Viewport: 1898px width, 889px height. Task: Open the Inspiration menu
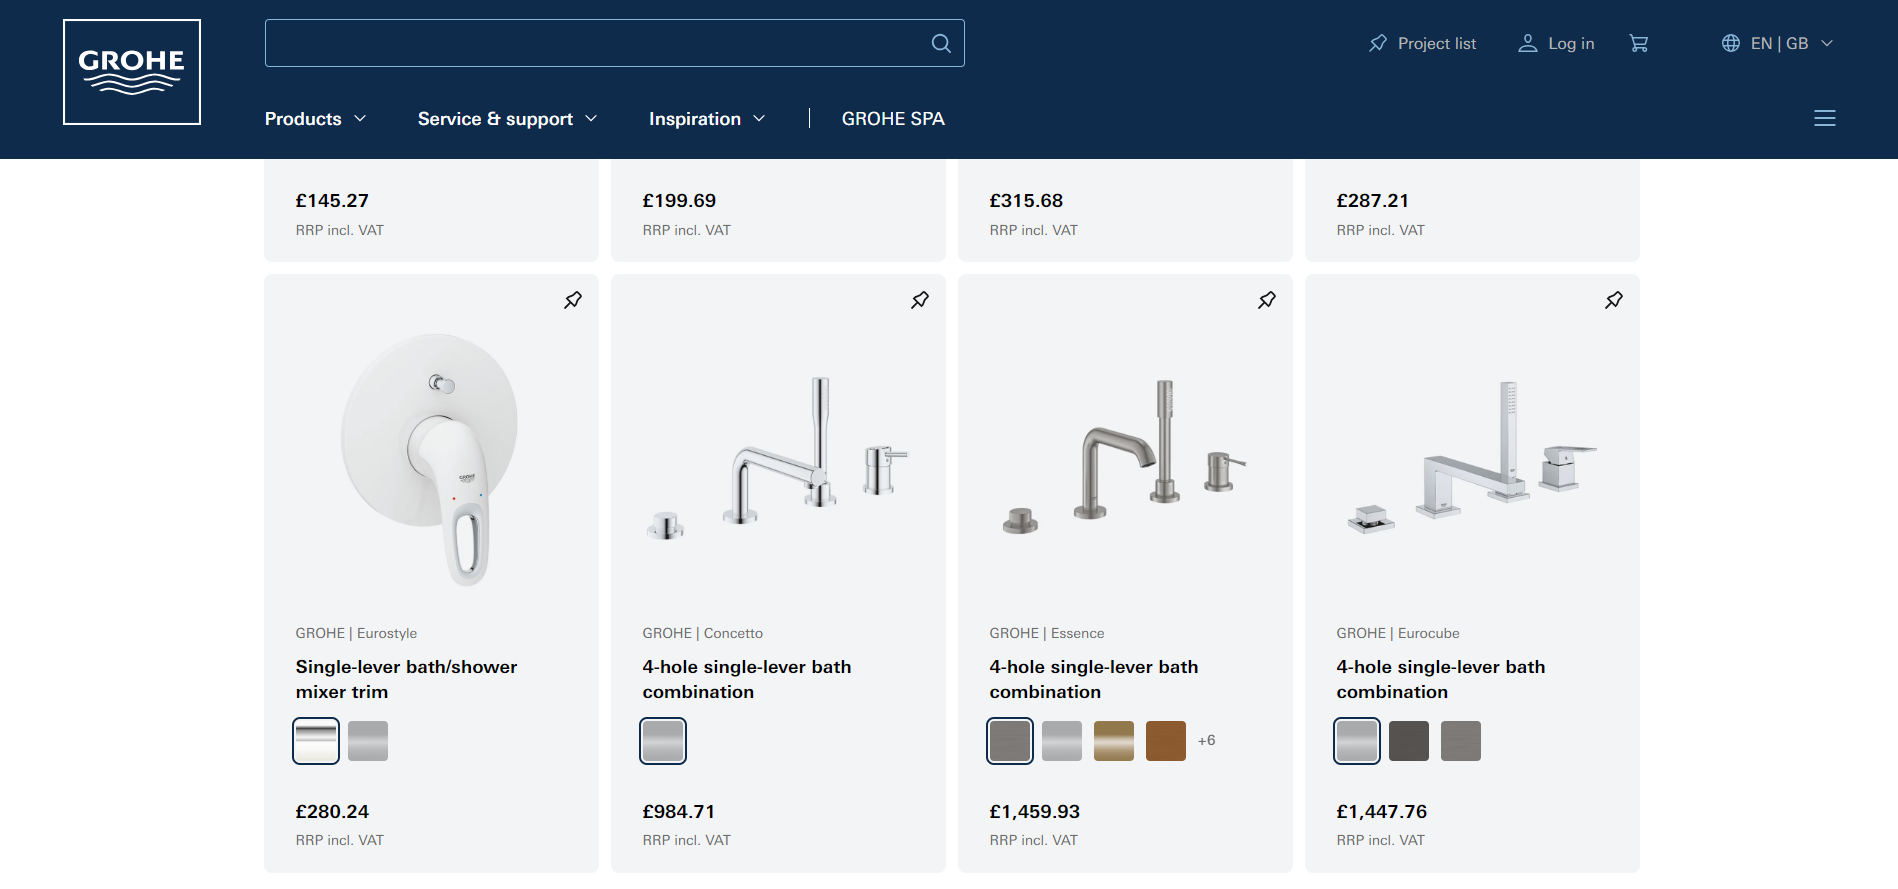pos(706,118)
